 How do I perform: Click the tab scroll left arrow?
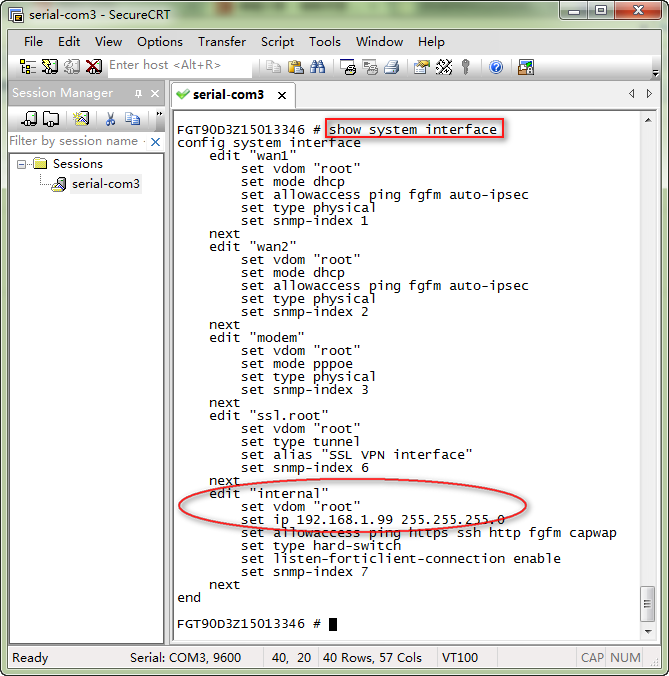click(x=631, y=94)
